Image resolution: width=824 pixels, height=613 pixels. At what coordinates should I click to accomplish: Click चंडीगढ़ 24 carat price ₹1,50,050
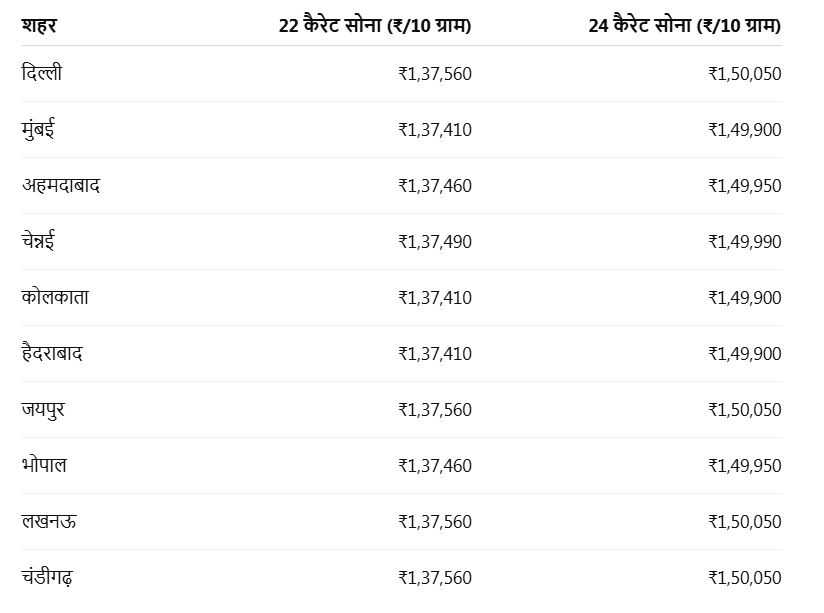pyautogui.click(x=745, y=578)
